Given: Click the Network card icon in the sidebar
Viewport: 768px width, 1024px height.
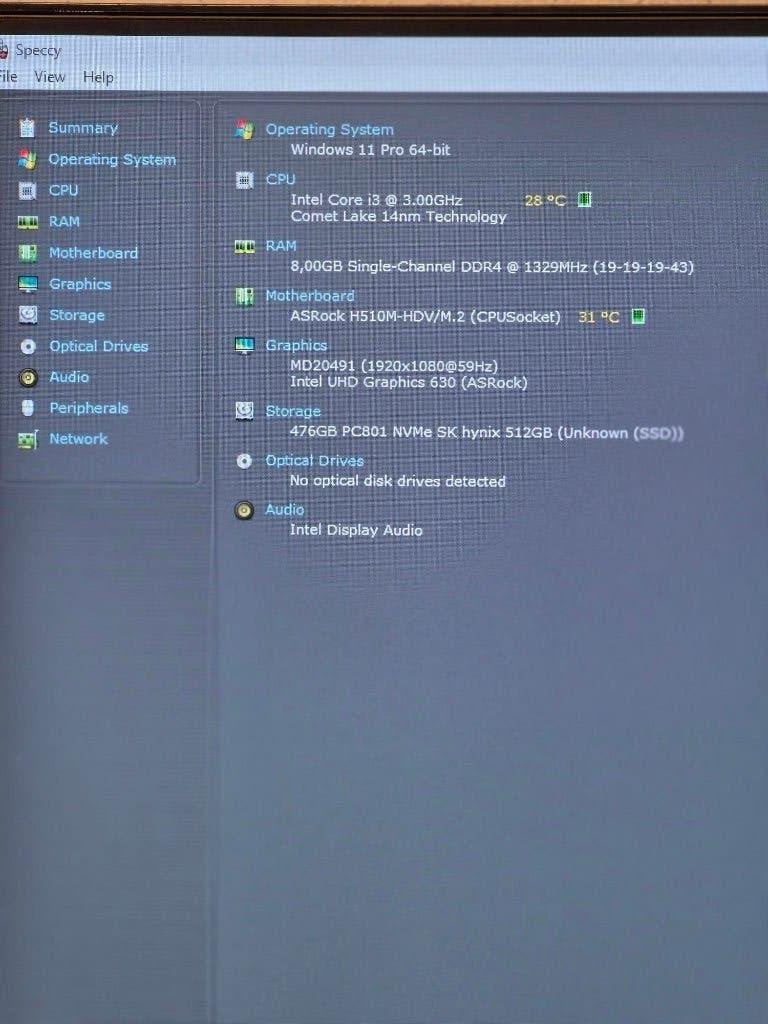Looking at the screenshot, I should [x=28, y=440].
